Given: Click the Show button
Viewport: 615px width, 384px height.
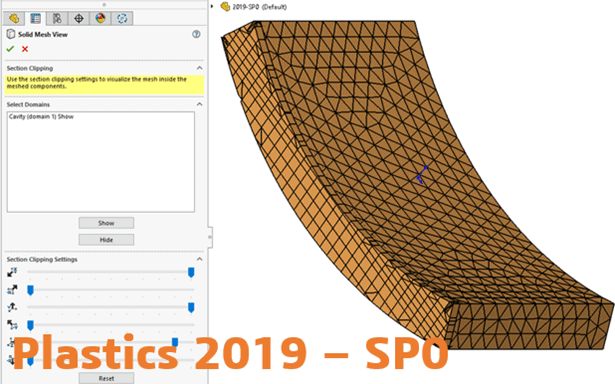Looking at the screenshot, I should (x=106, y=223).
